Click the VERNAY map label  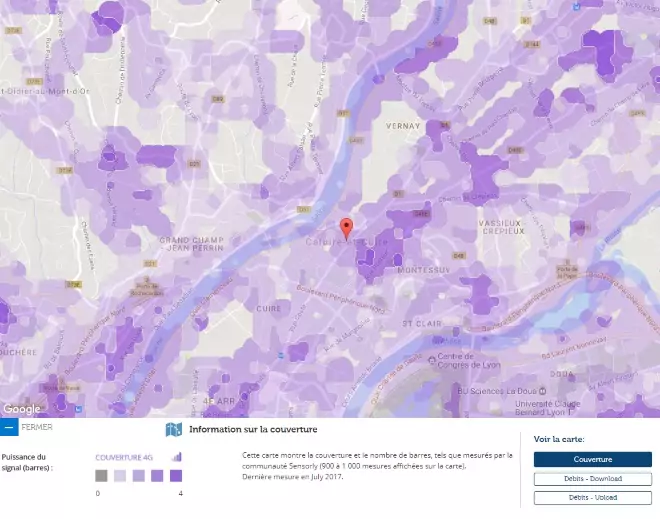[403, 126]
